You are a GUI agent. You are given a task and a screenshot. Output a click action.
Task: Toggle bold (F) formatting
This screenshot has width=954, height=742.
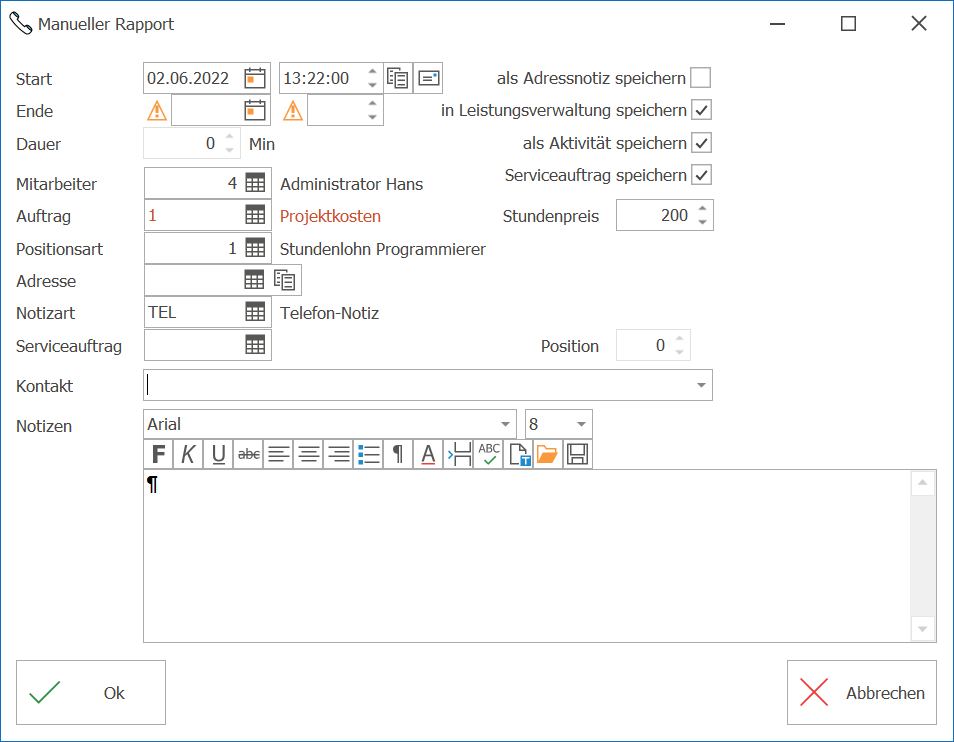pos(158,454)
